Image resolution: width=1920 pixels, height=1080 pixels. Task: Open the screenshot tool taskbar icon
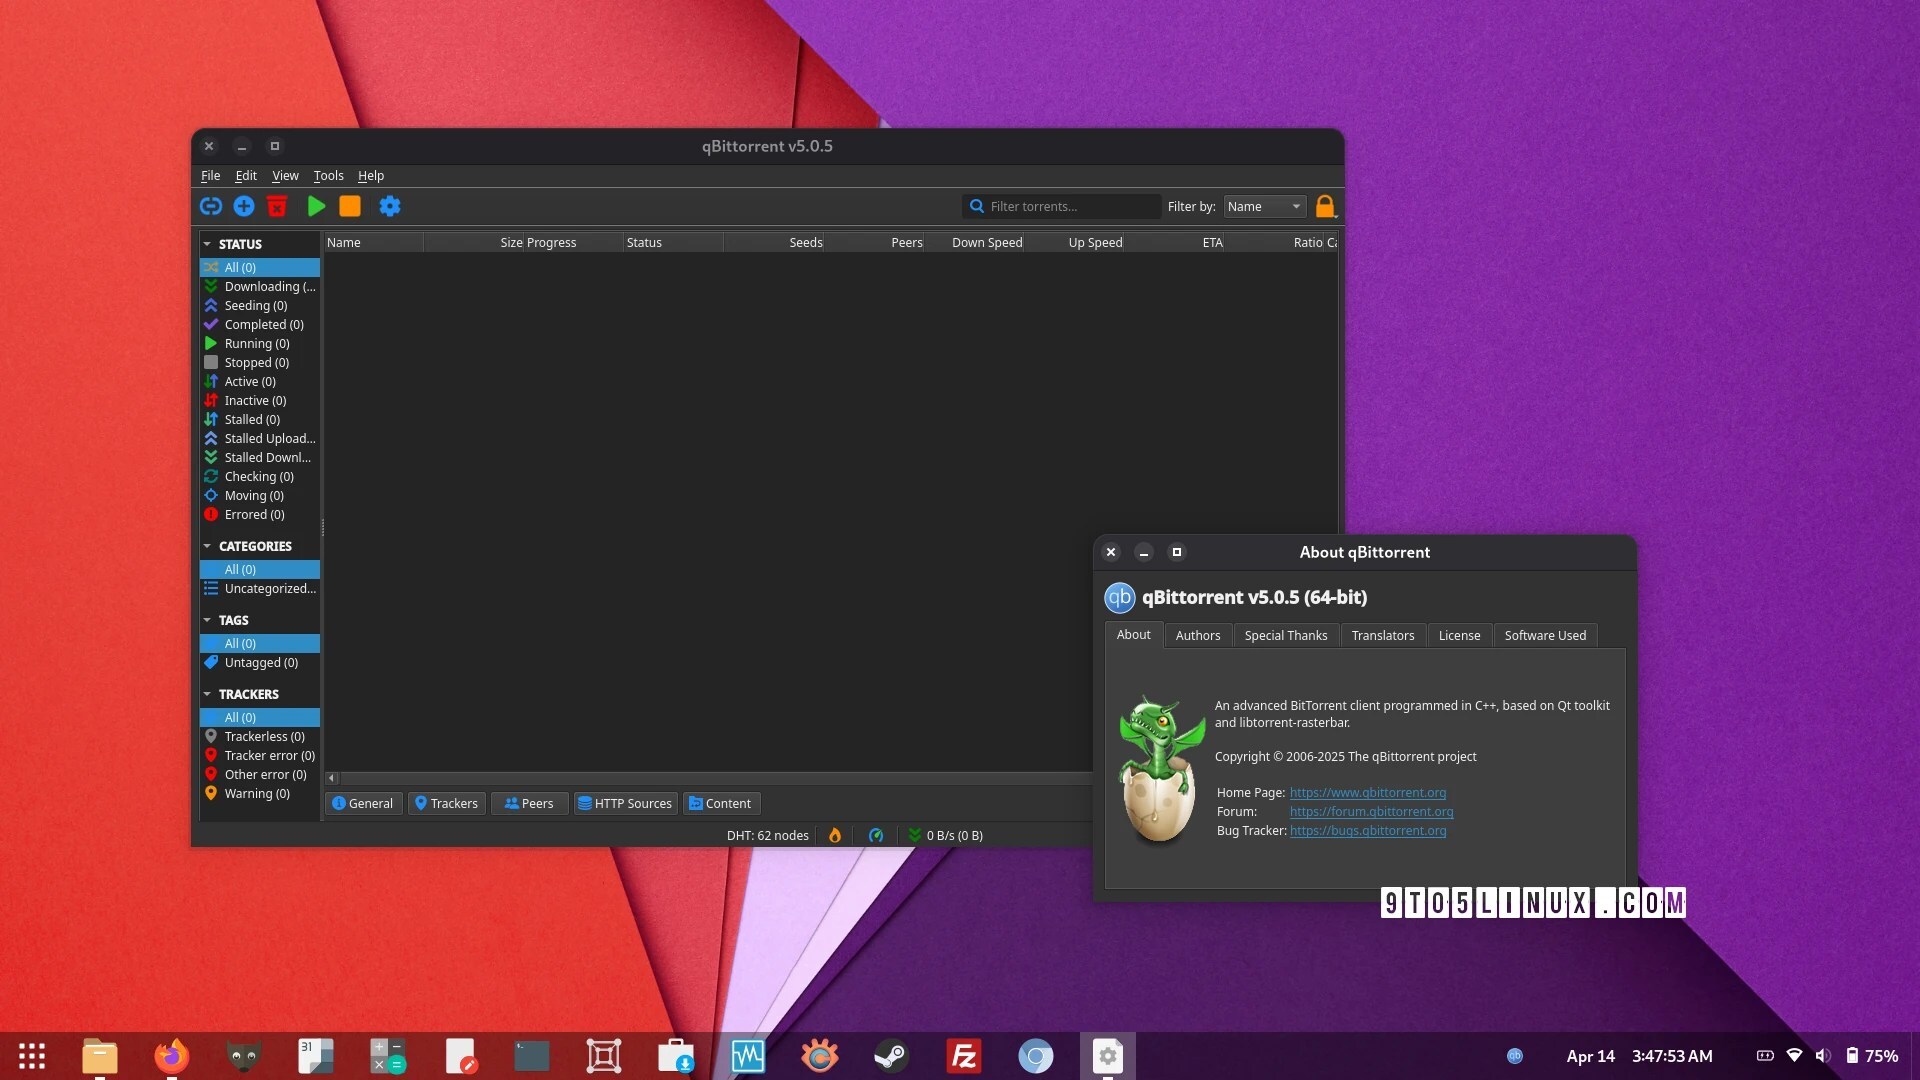[603, 1056]
